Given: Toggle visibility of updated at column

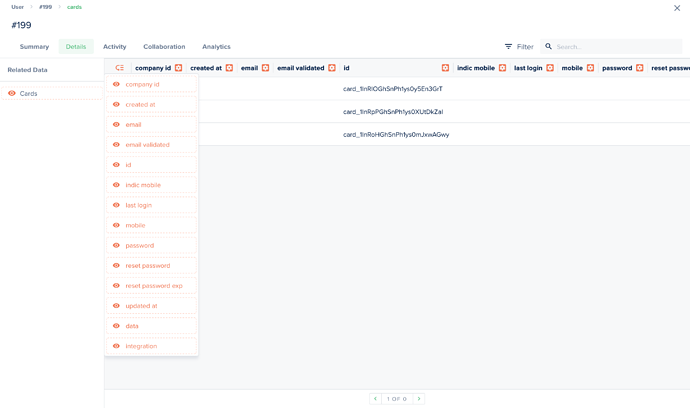Looking at the screenshot, I should pyautogui.click(x=116, y=306).
